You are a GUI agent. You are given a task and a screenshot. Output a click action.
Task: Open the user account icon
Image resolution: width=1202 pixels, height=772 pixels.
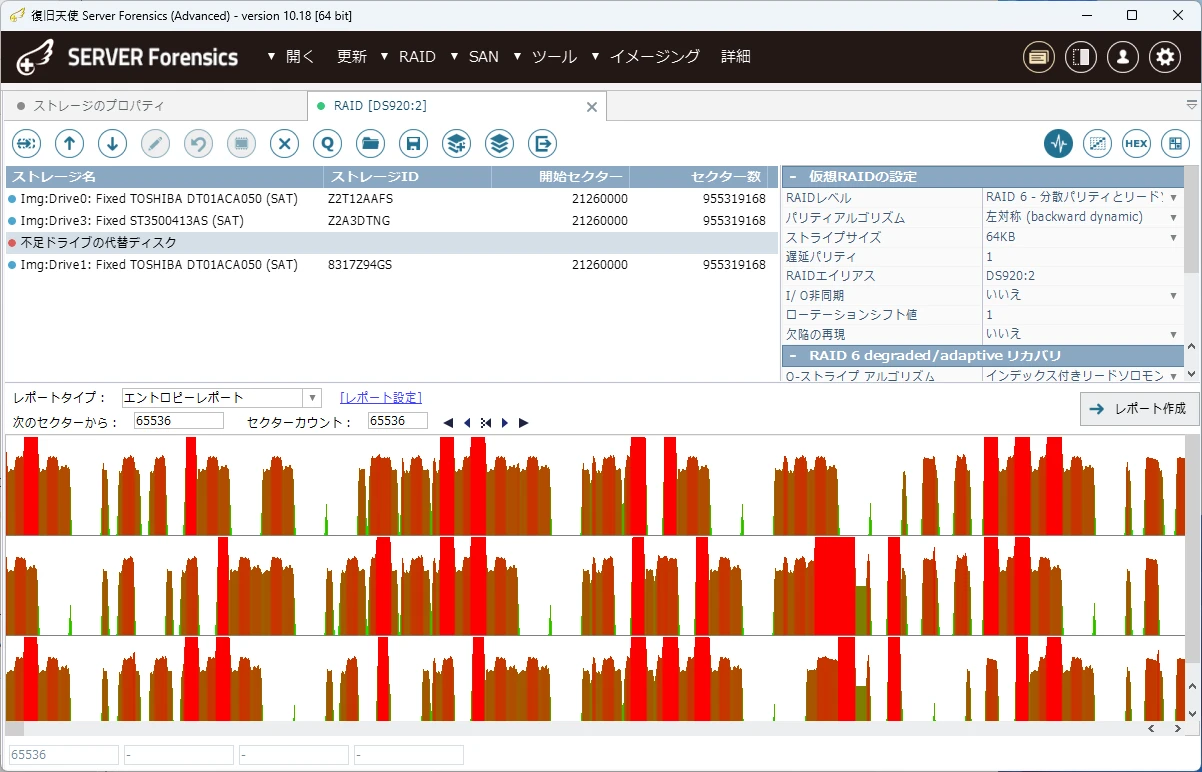pyautogui.click(x=1123, y=57)
